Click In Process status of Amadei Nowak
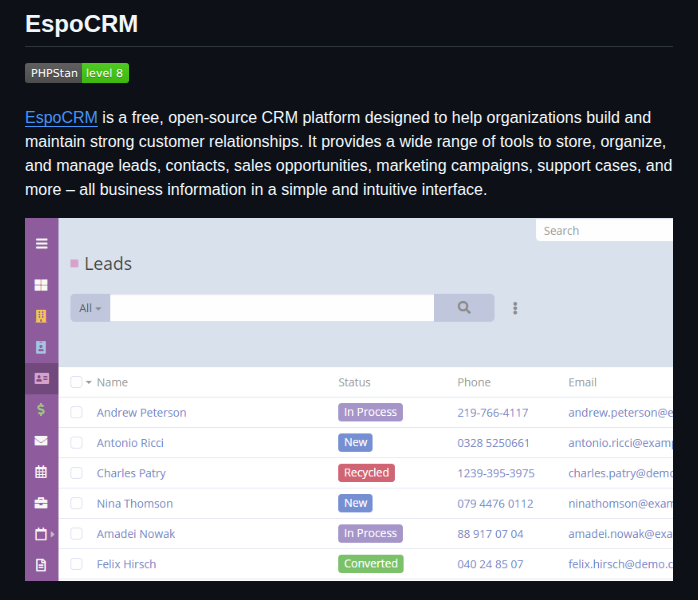The height and width of the screenshot is (600, 698). (370, 533)
